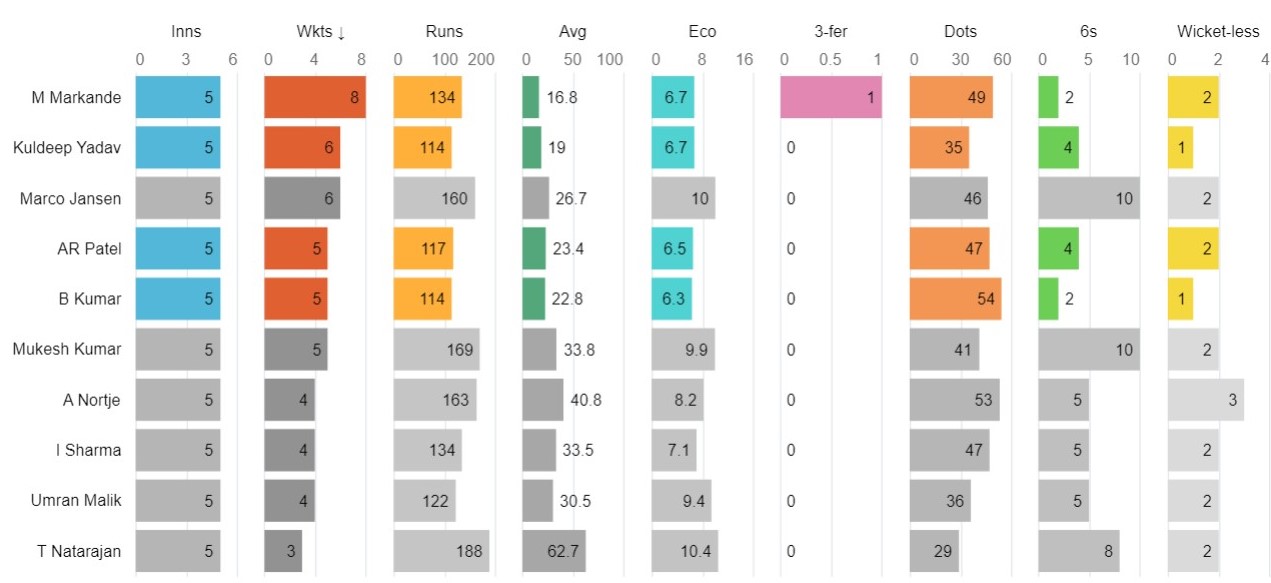Click M Markande's orange wickets bar showing 8
The width and height of the screenshot is (1271, 583).
(x=314, y=98)
